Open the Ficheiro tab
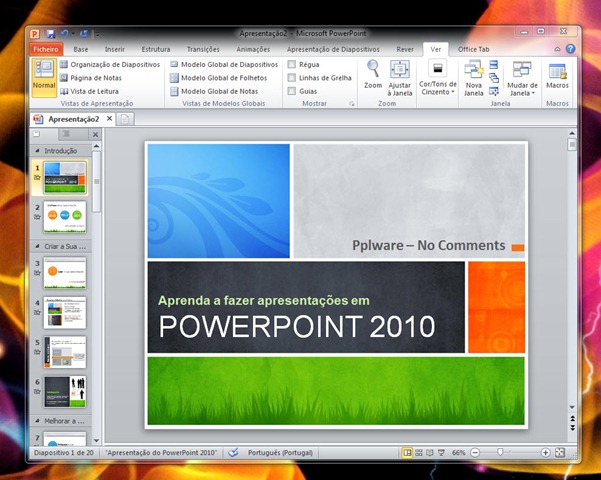The image size is (601, 480). click(x=46, y=49)
